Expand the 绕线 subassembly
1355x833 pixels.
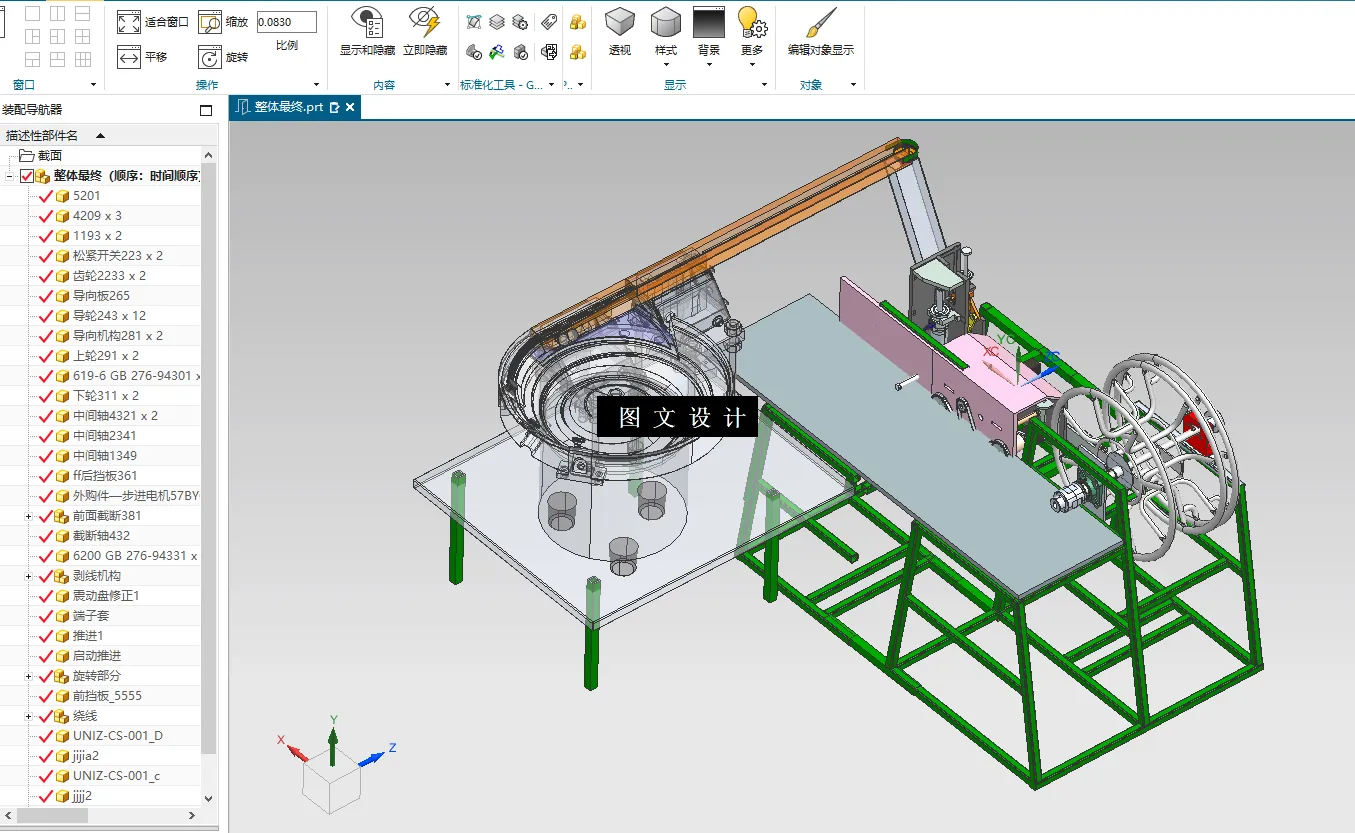coord(29,716)
